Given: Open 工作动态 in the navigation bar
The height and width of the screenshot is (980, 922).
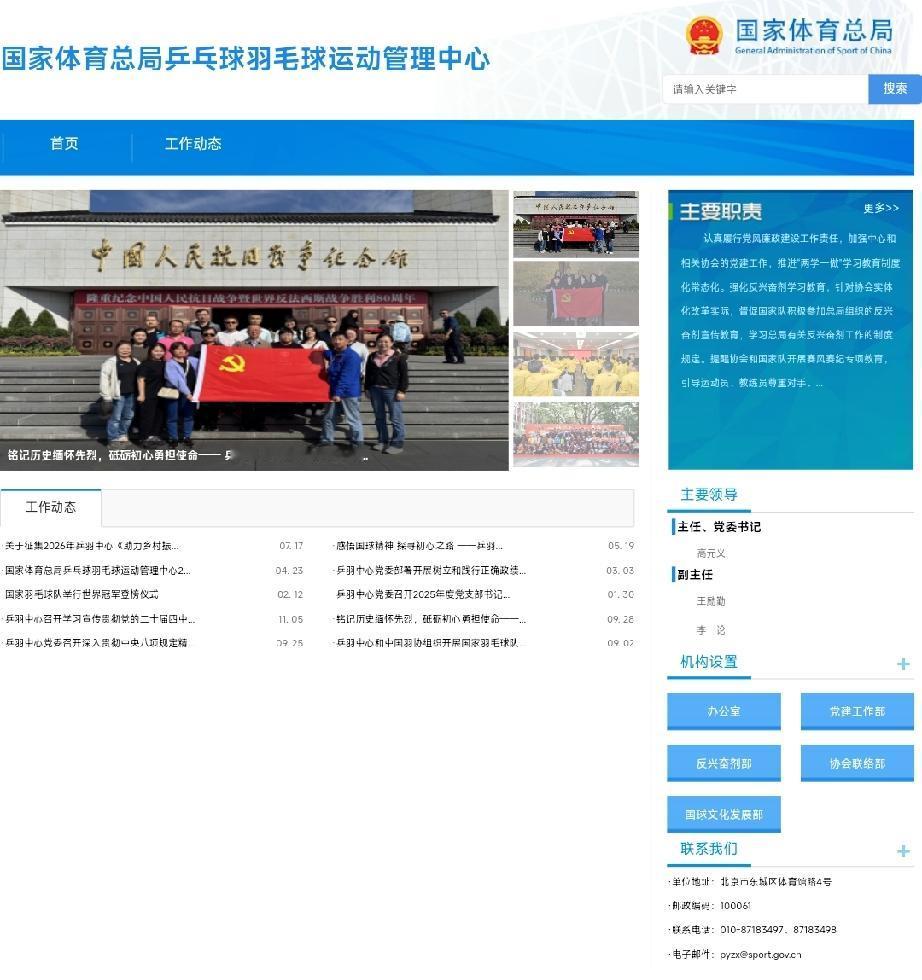Looking at the screenshot, I should [193, 144].
